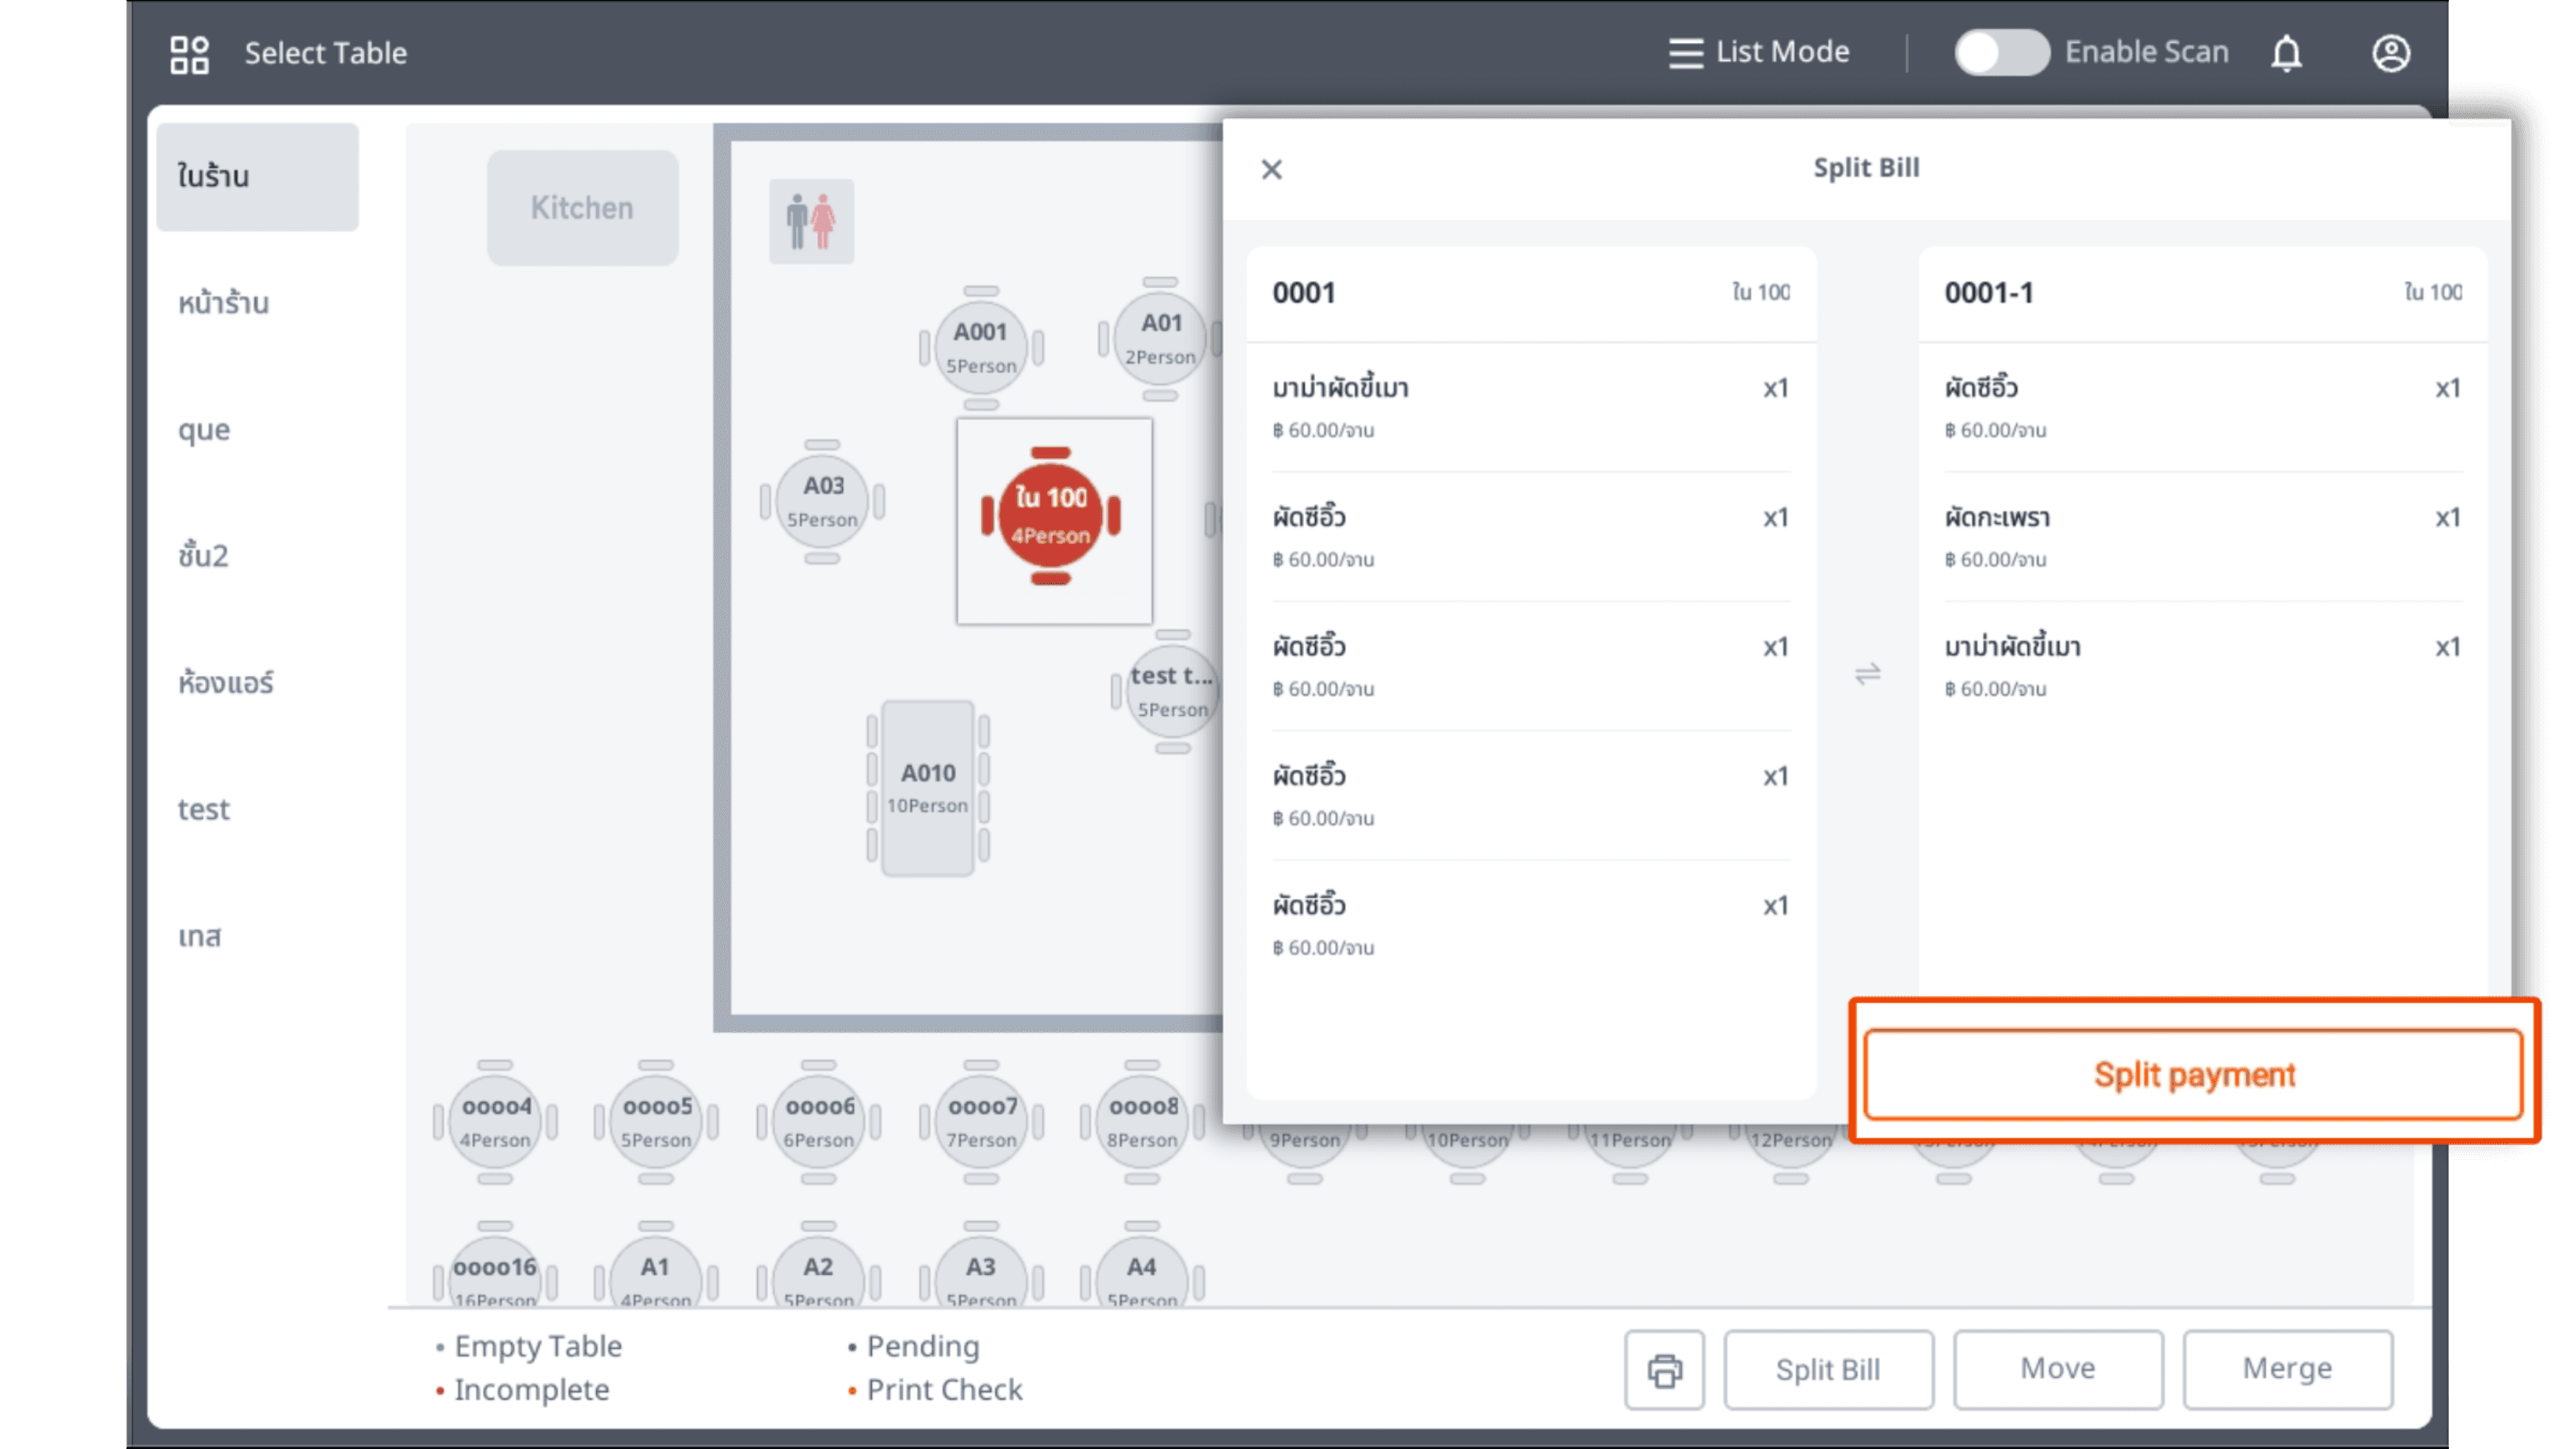Select ผัดซีอิ๊ว item in bill 0001-1
The width and height of the screenshot is (2576, 1449).
coord(2203,407)
